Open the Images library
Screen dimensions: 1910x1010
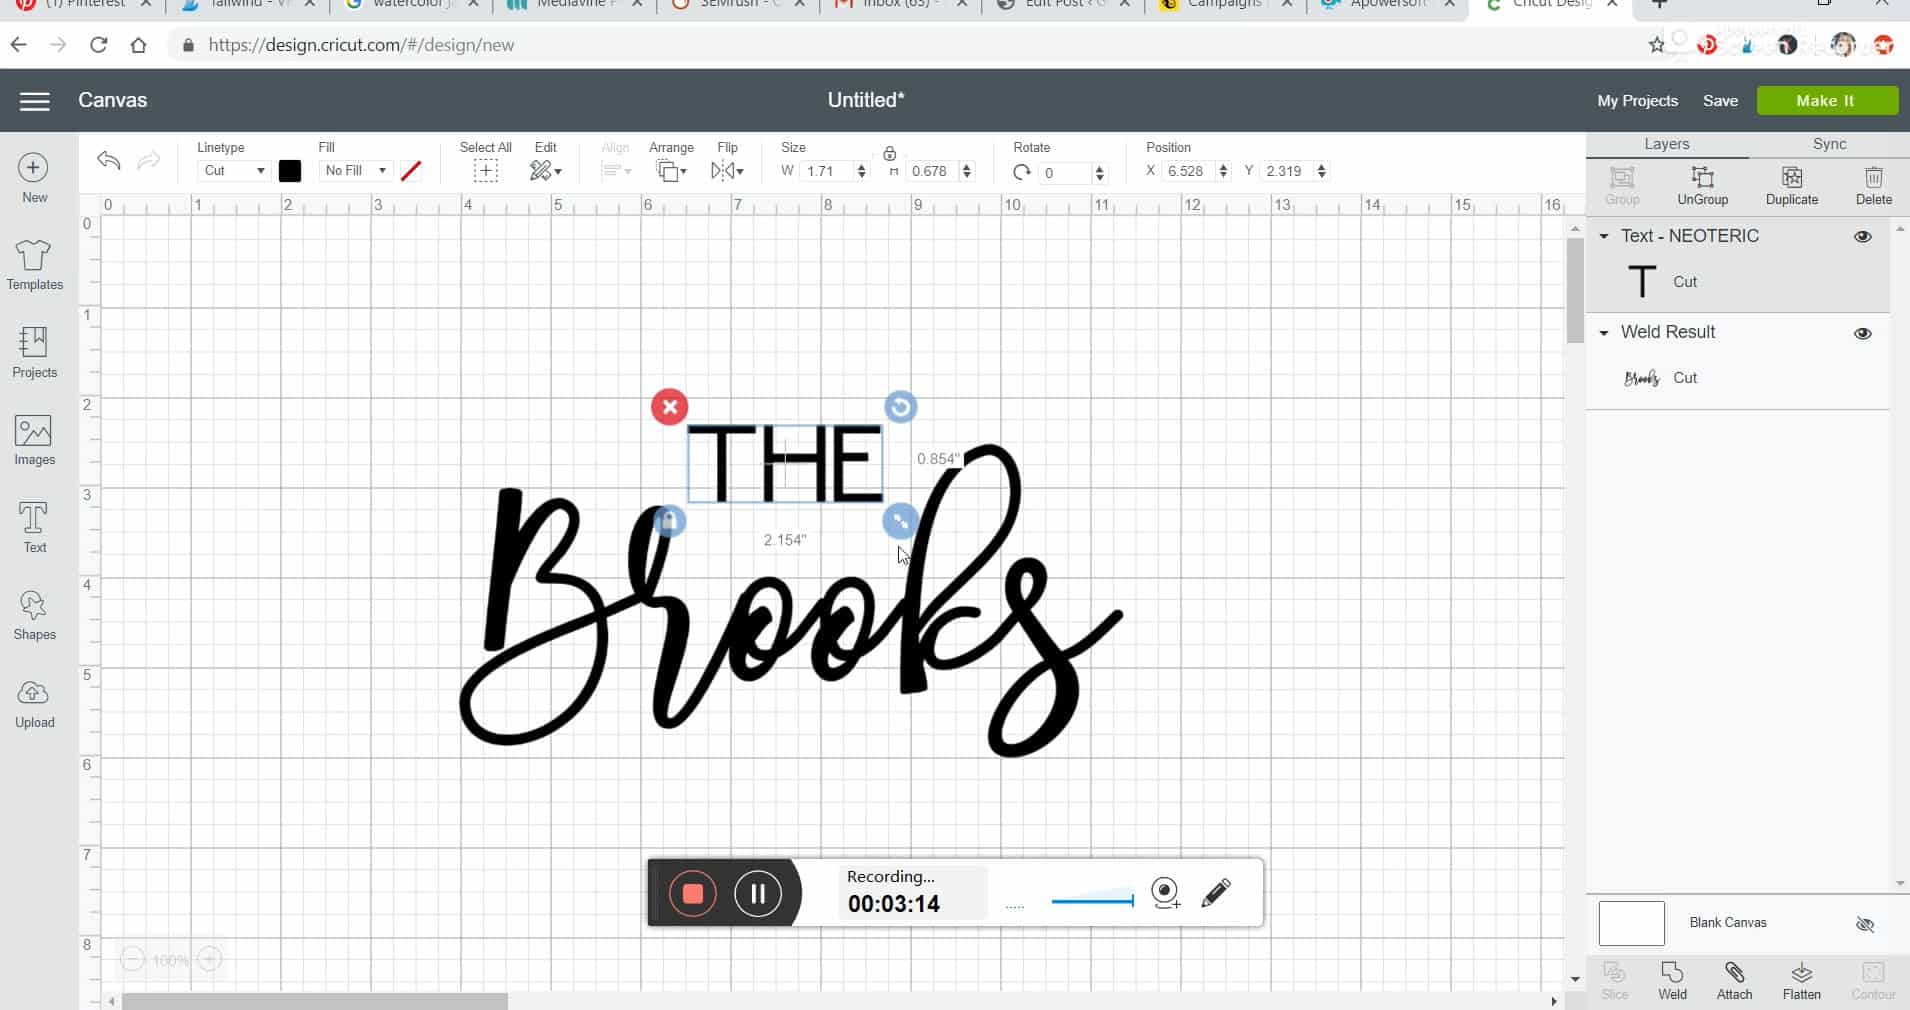pos(34,440)
